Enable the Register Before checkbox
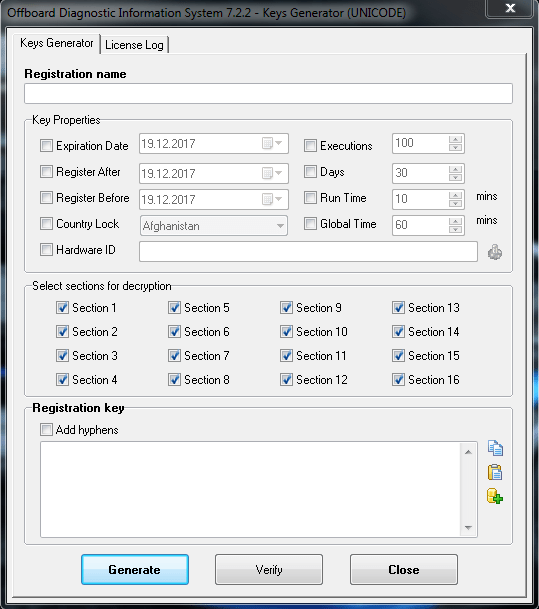The height and width of the screenshot is (609, 539). (46, 198)
